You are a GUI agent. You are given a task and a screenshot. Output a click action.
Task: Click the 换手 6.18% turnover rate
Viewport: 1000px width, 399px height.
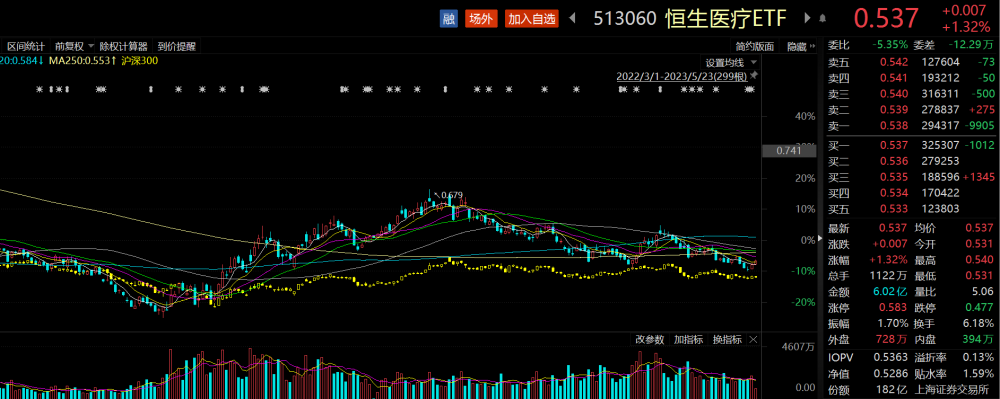point(978,325)
